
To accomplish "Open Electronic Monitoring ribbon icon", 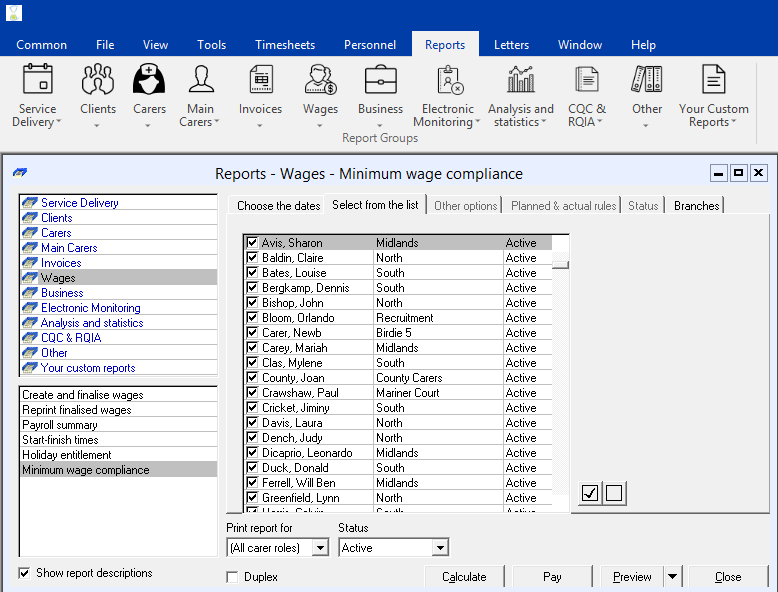I will click(448, 80).
